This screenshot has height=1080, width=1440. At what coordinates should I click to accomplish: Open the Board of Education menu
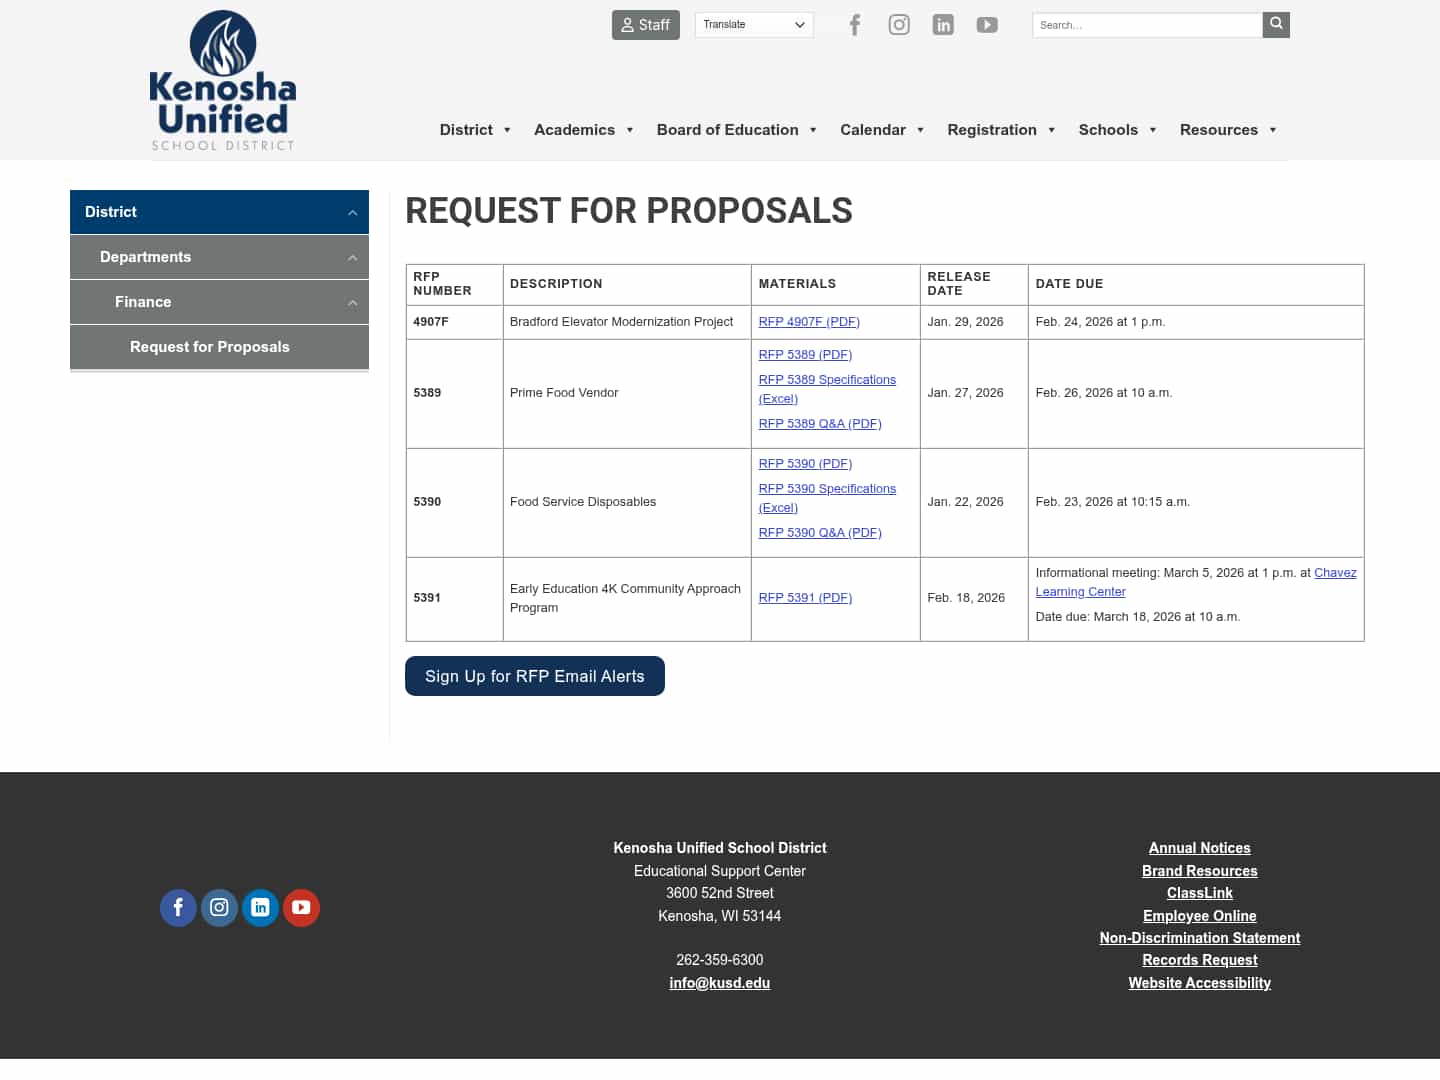pyautogui.click(x=737, y=130)
